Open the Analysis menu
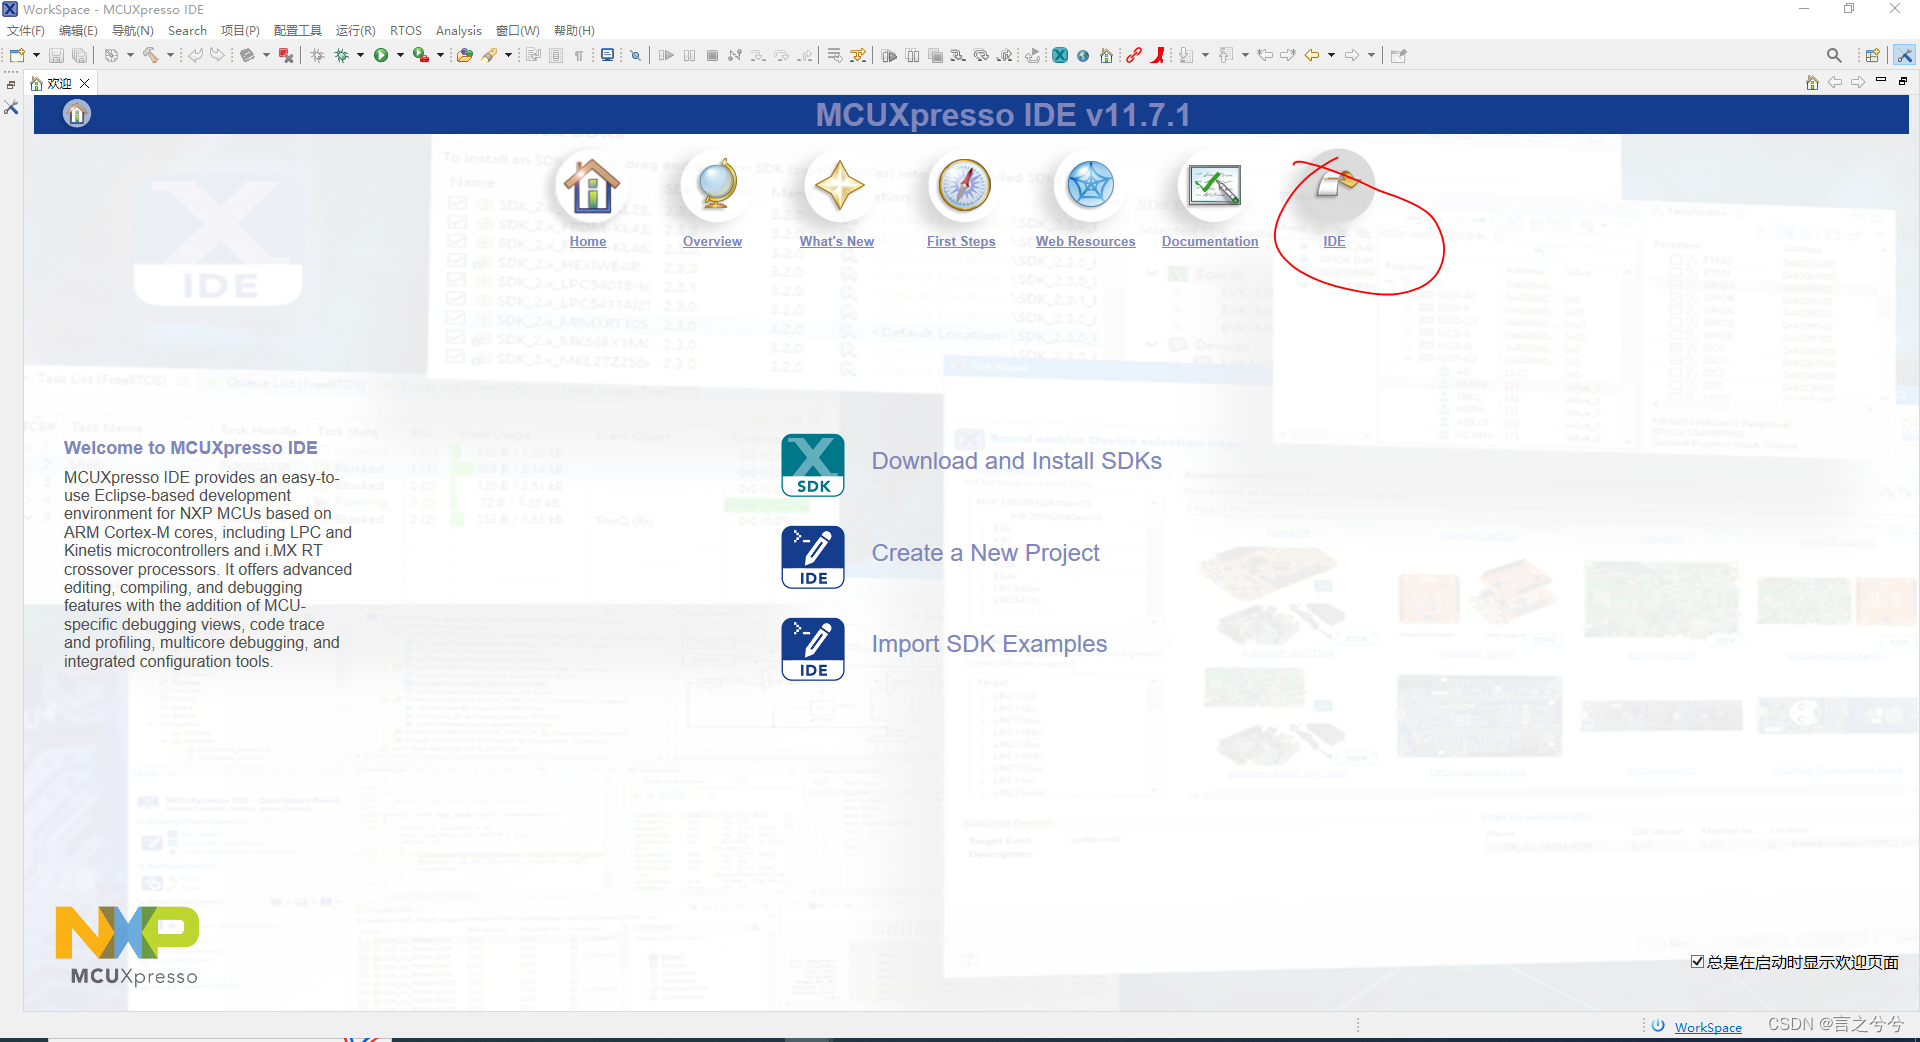 pos(458,31)
